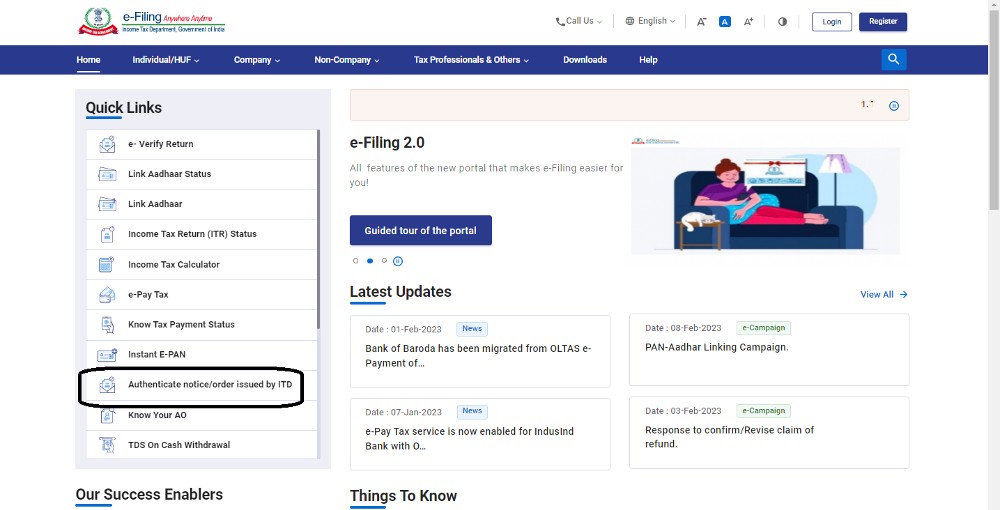Pause the news ticker banner
1000x510 pixels.
[894, 106]
